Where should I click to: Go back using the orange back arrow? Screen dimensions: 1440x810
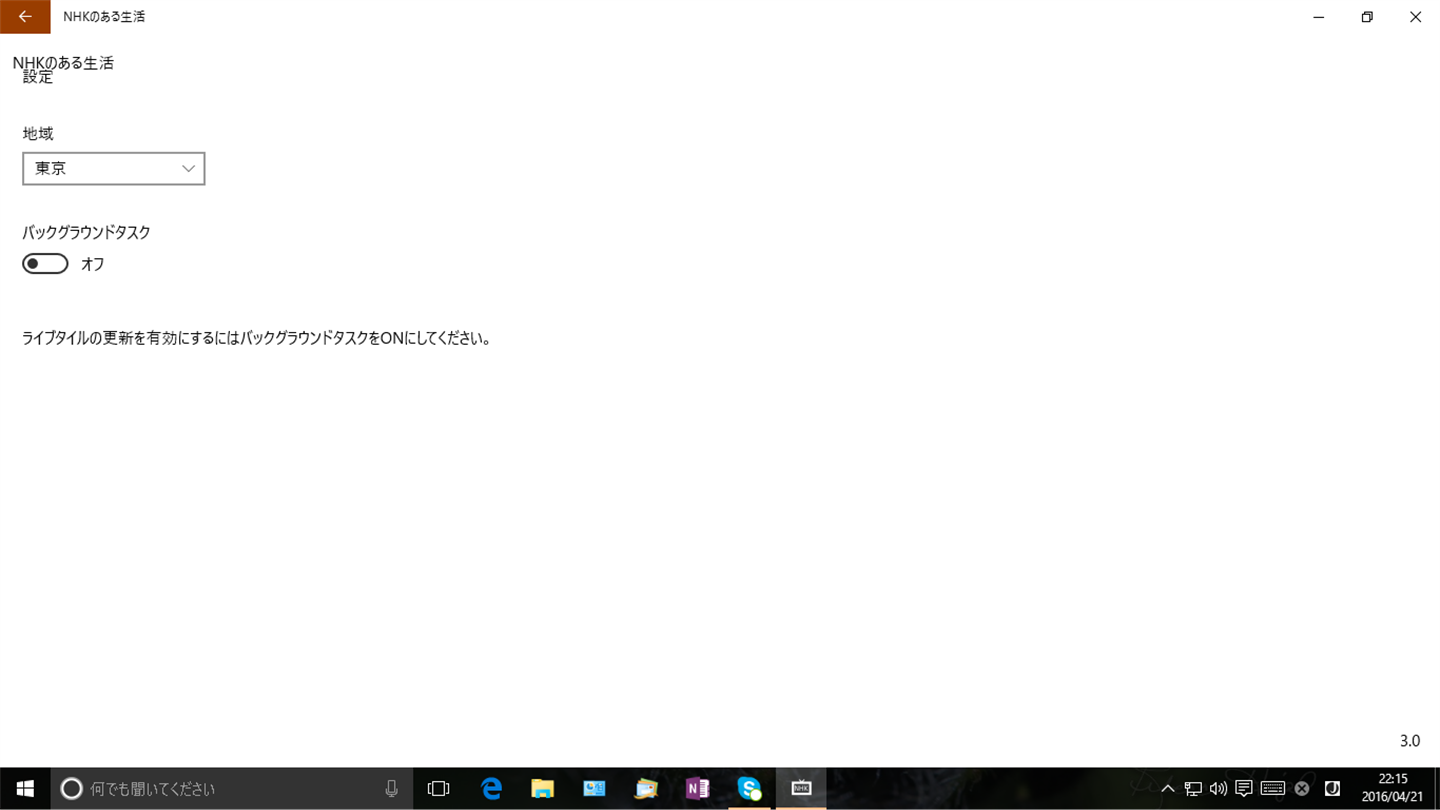(x=25, y=17)
